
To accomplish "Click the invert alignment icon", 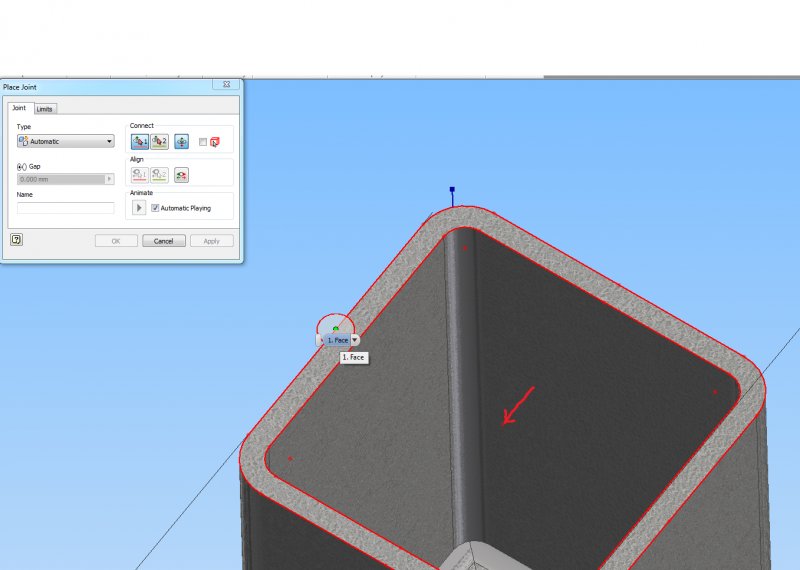I will [x=181, y=175].
